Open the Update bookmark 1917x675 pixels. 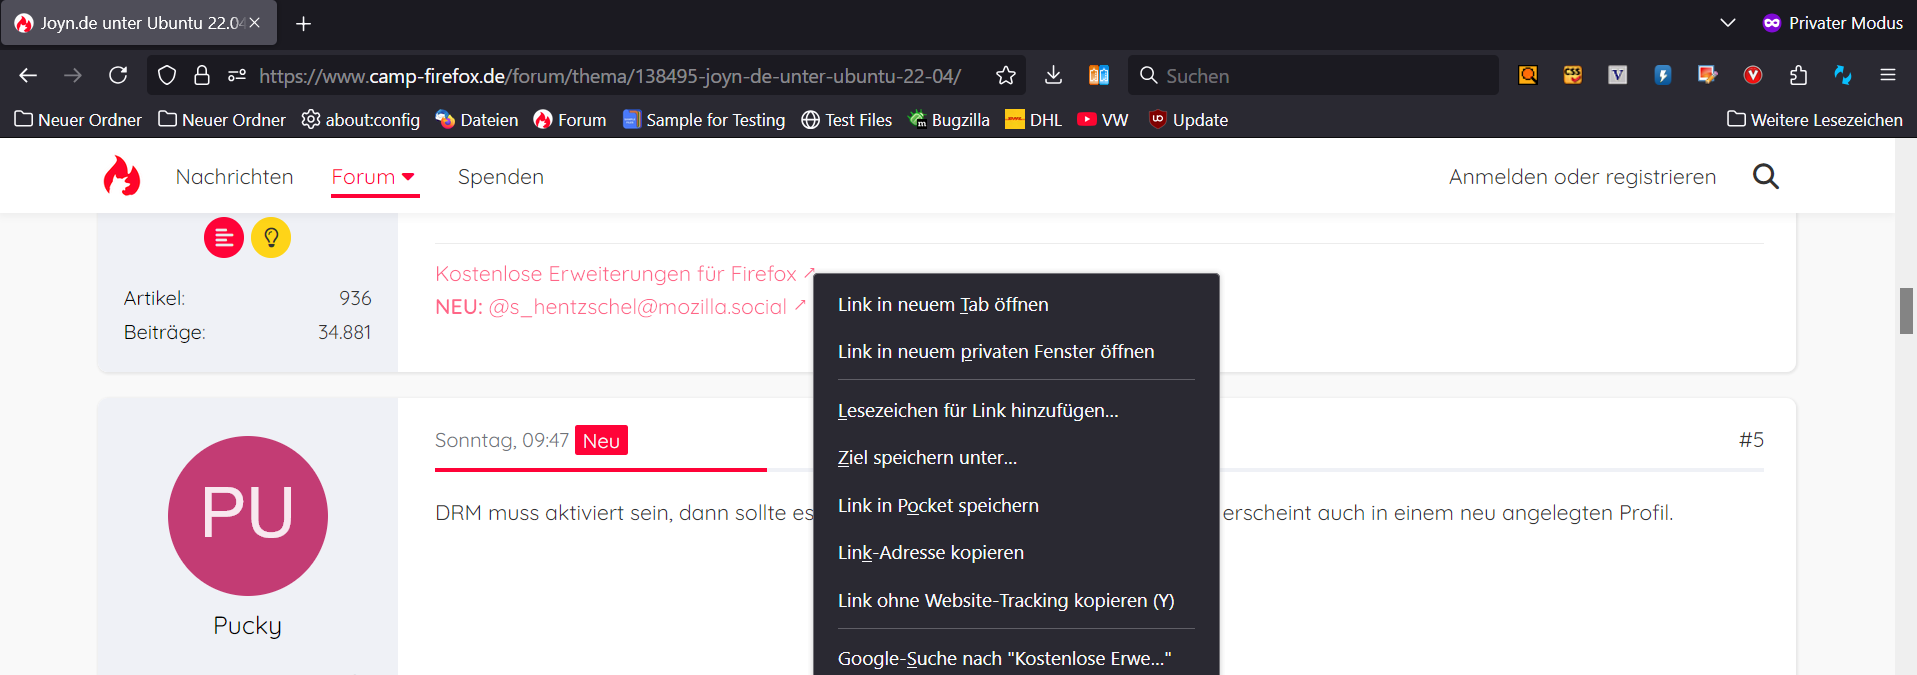pyautogui.click(x=1188, y=120)
